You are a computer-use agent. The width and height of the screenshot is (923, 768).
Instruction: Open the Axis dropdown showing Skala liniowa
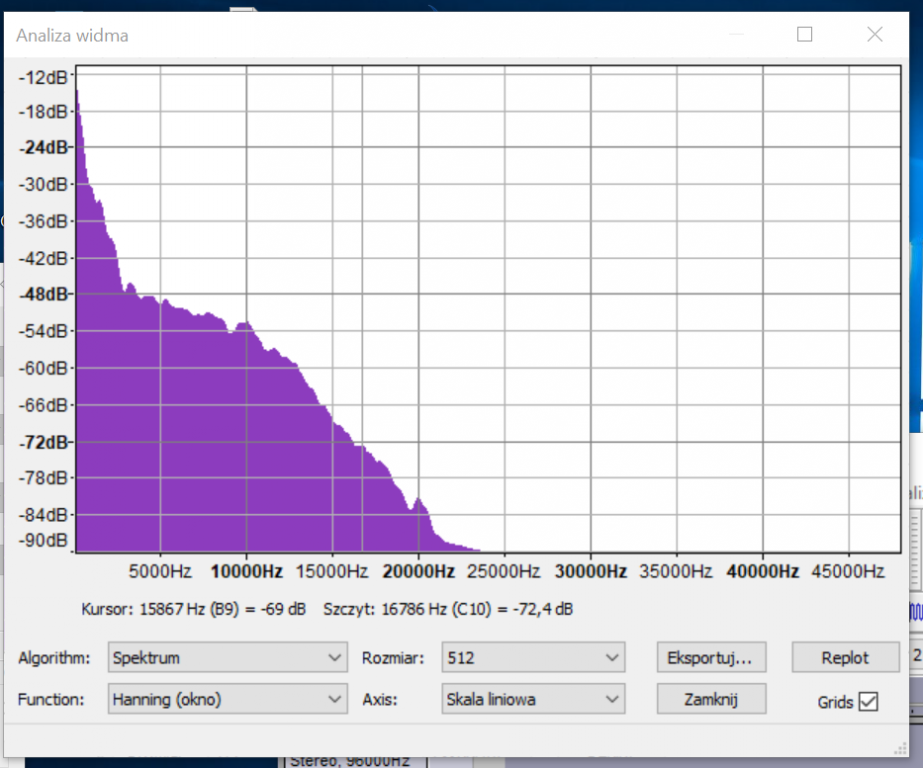(x=533, y=699)
